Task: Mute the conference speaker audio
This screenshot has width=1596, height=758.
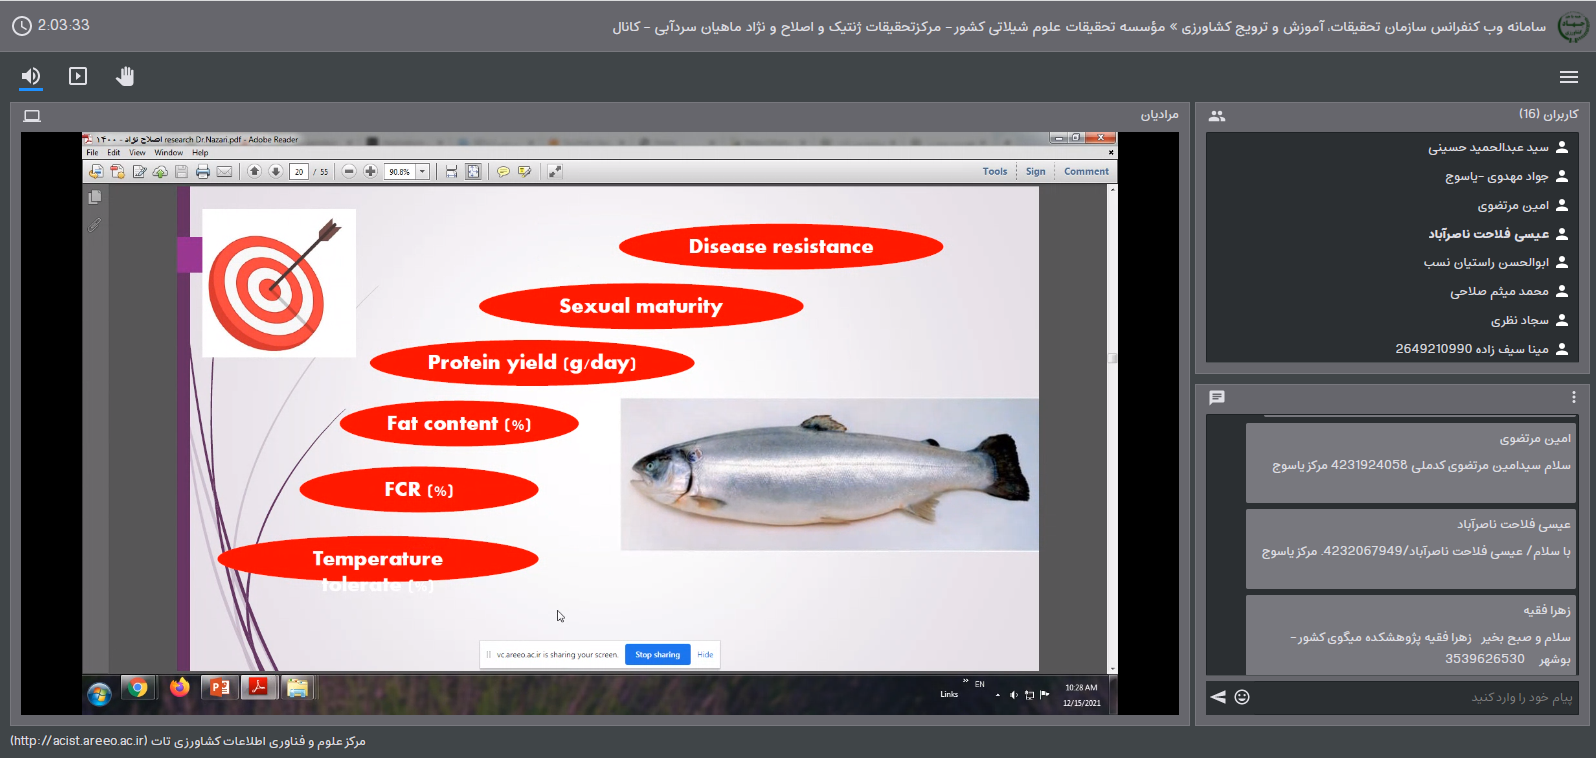Action: tap(31, 76)
